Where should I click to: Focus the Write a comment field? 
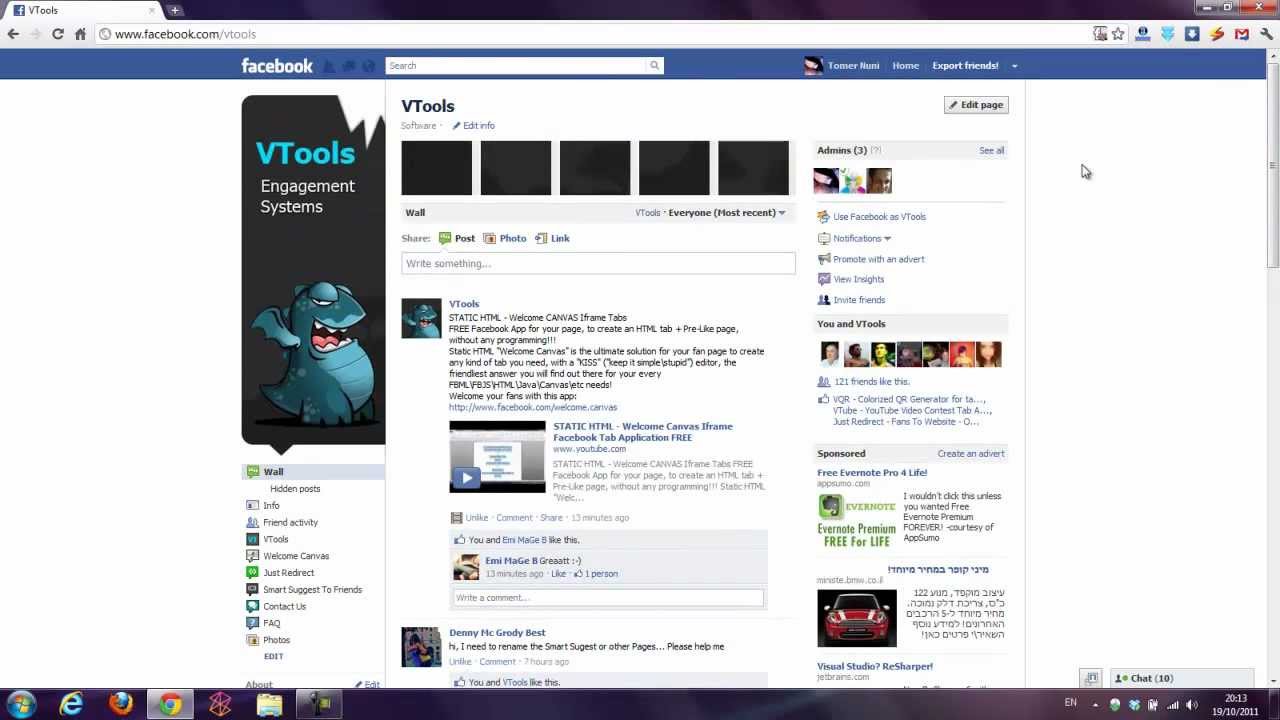[x=607, y=598]
